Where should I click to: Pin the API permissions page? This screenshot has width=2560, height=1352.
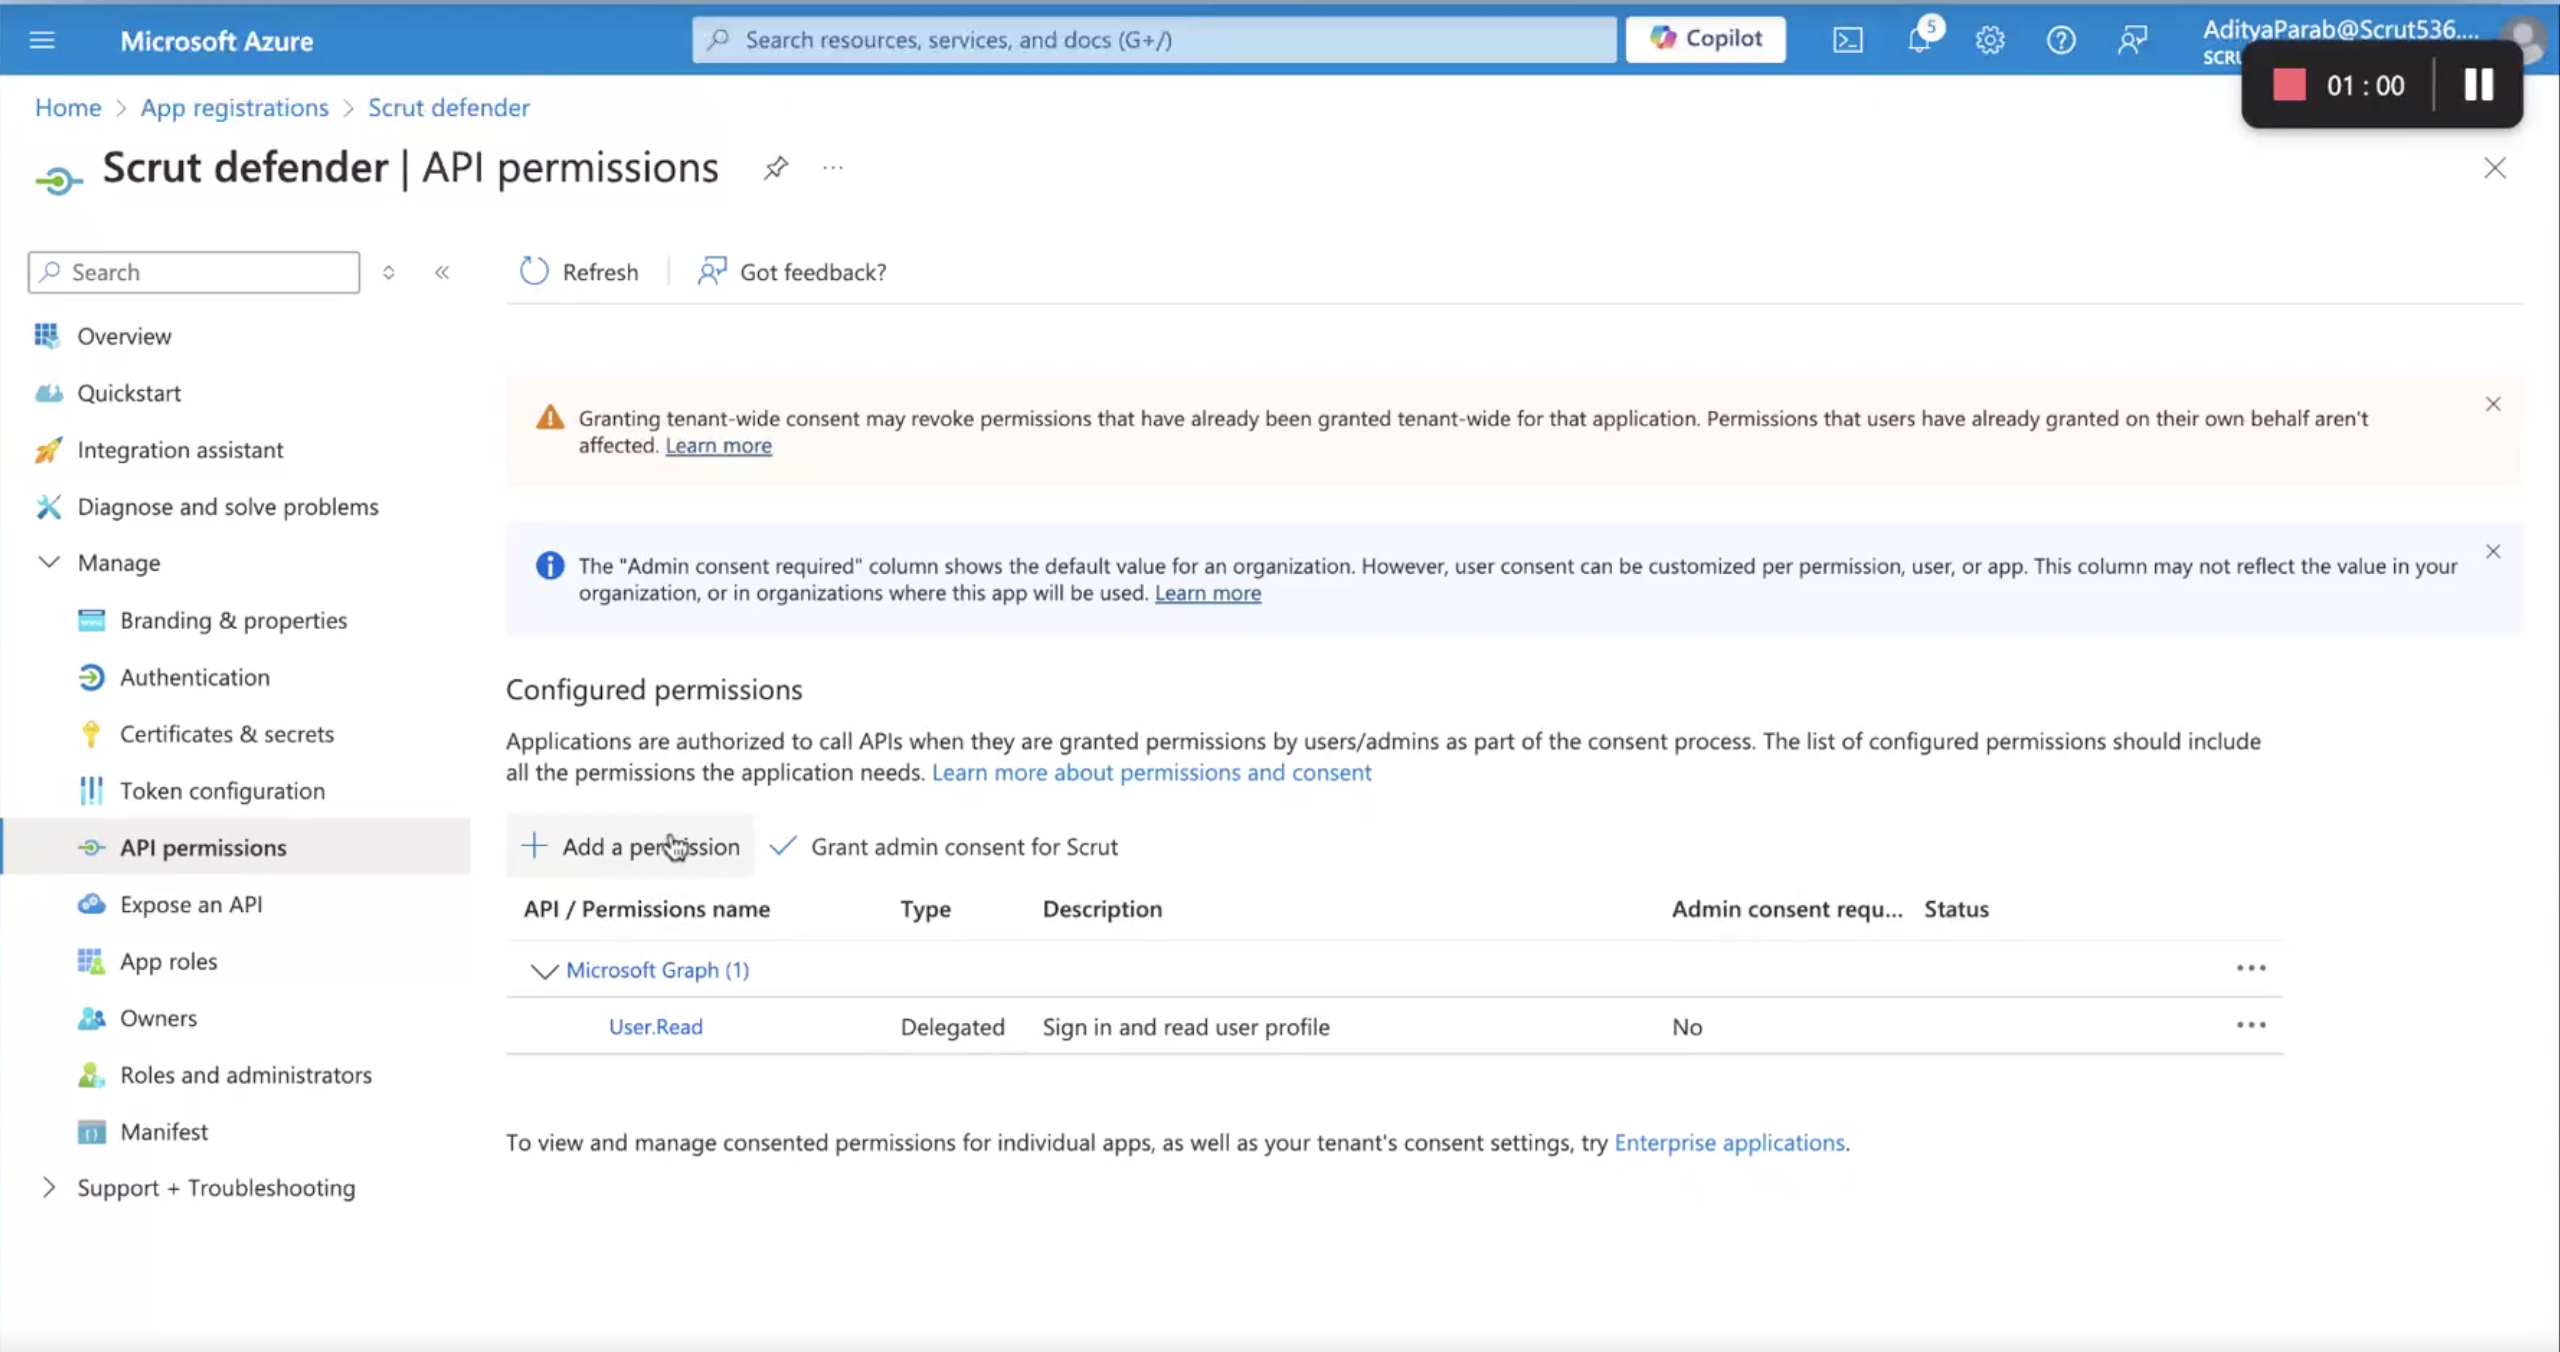[775, 168]
